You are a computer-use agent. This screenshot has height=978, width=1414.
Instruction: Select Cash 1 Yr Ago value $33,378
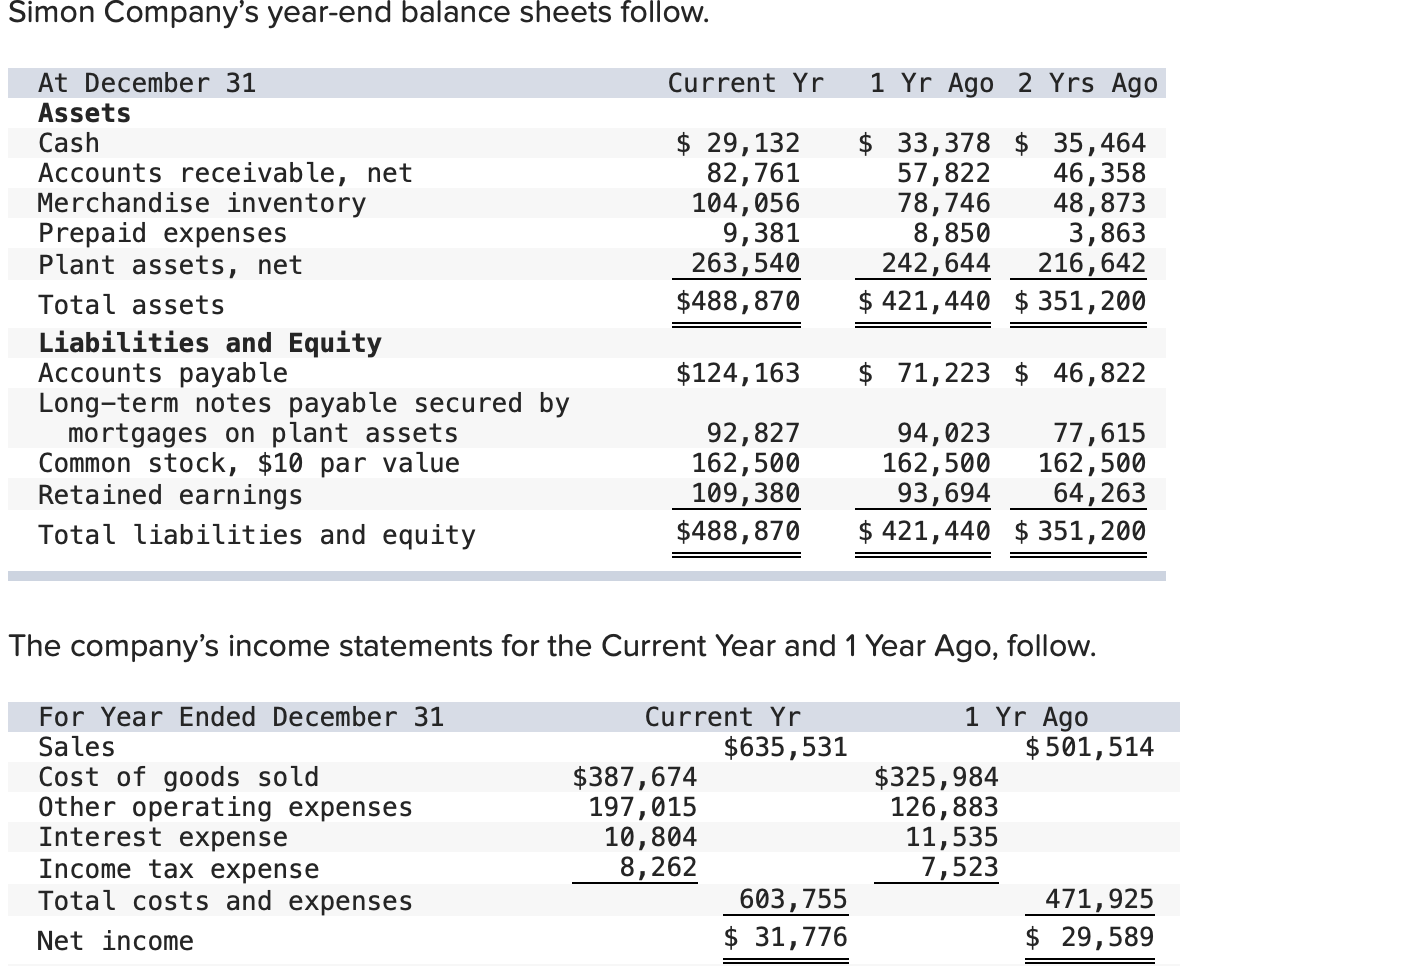tap(925, 143)
